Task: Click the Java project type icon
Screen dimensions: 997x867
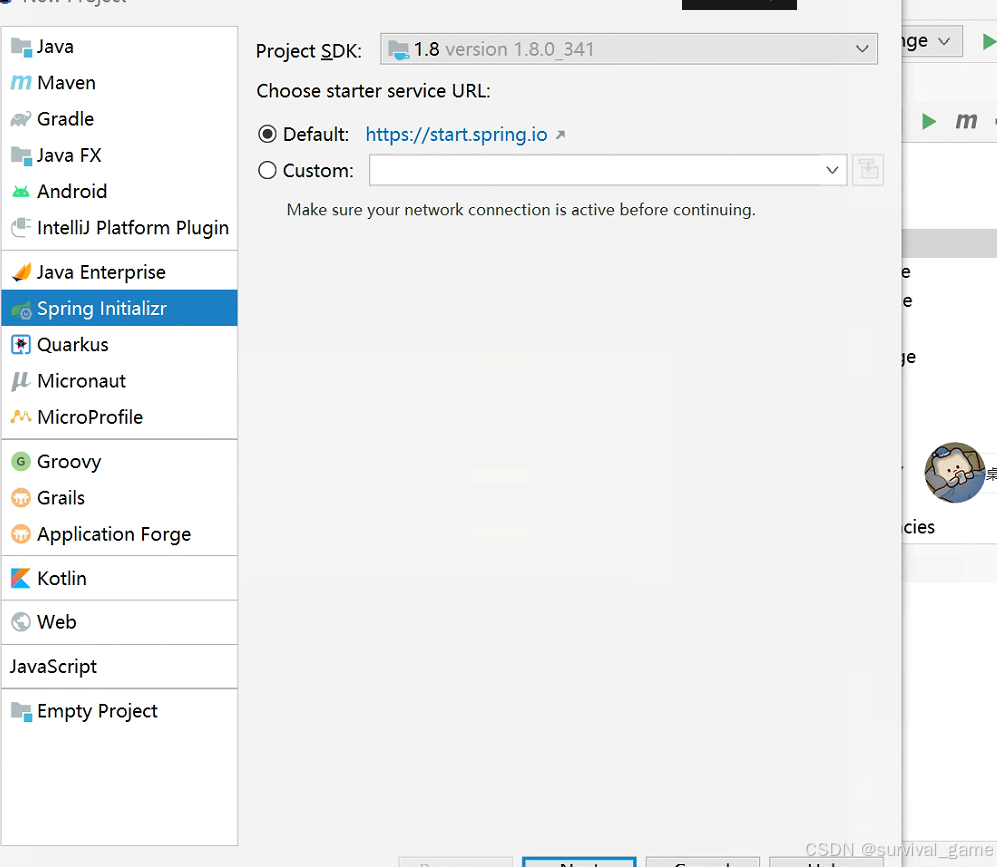Action: [21, 47]
